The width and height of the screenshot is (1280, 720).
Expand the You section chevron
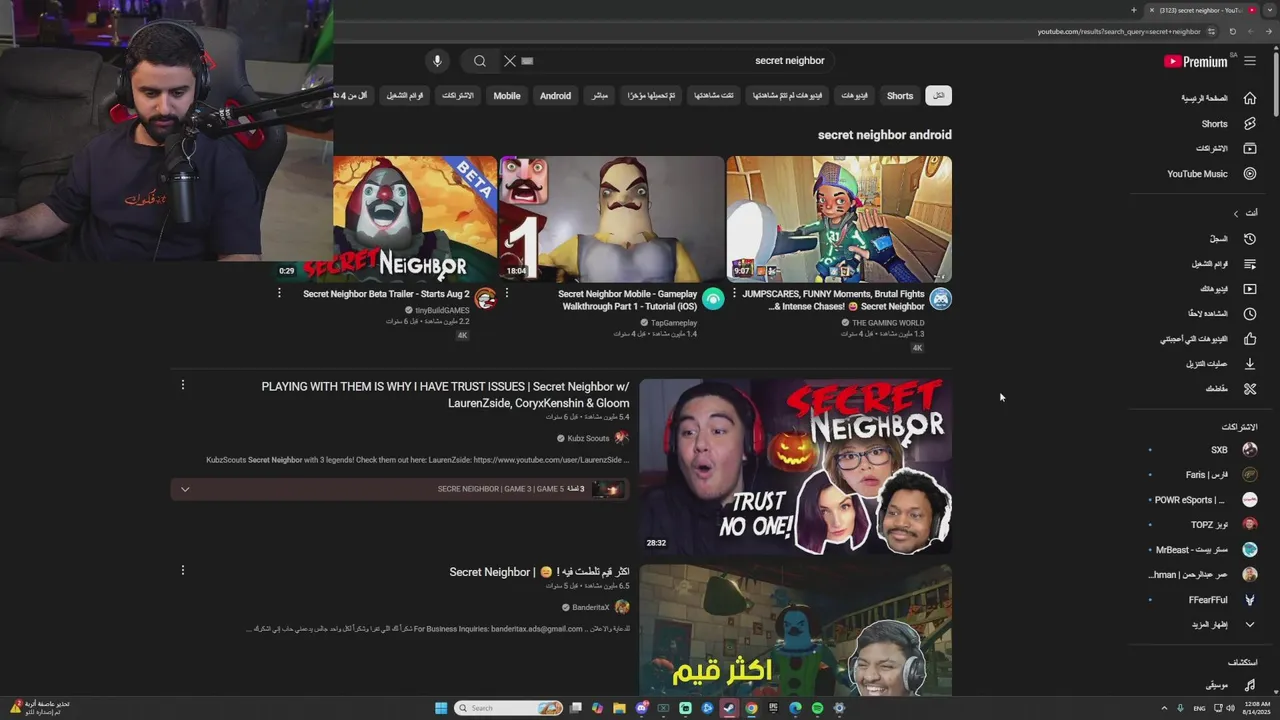click(1236, 213)
